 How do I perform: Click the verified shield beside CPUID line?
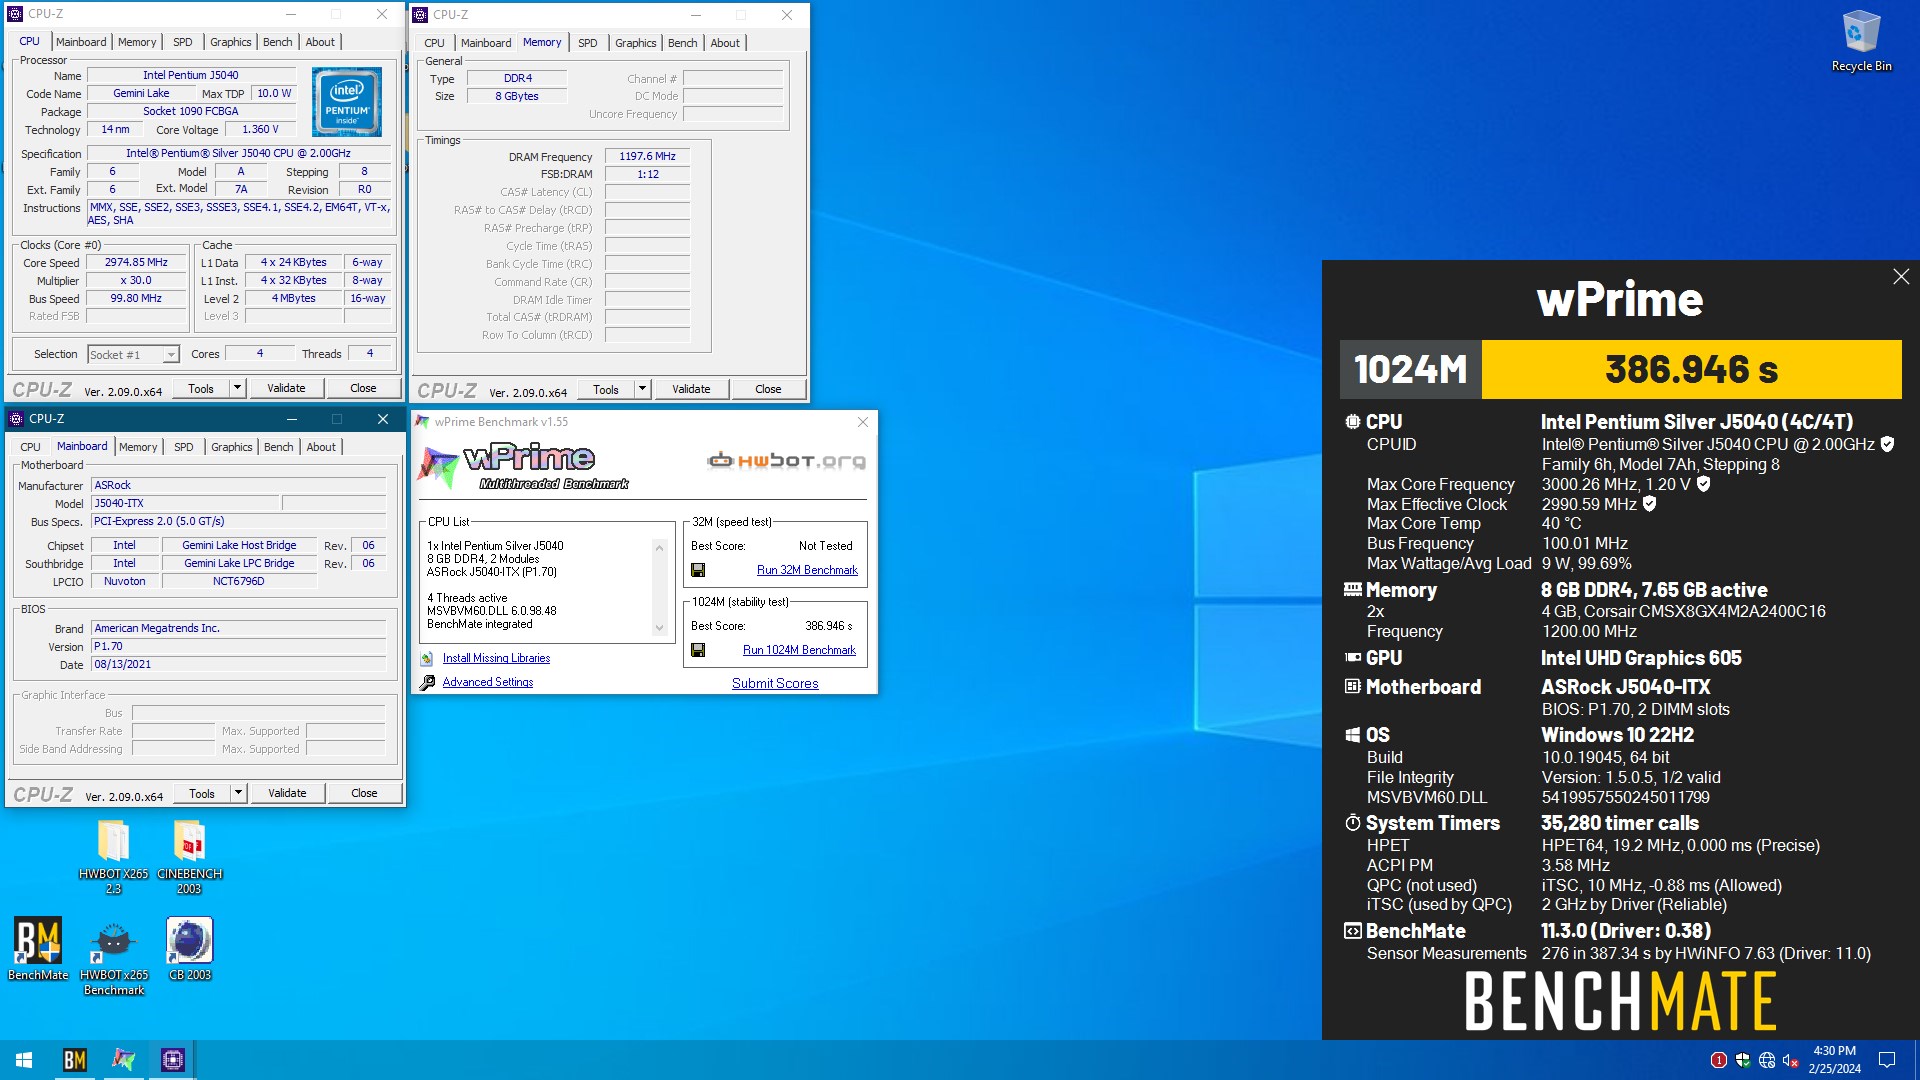point(1887,444)
